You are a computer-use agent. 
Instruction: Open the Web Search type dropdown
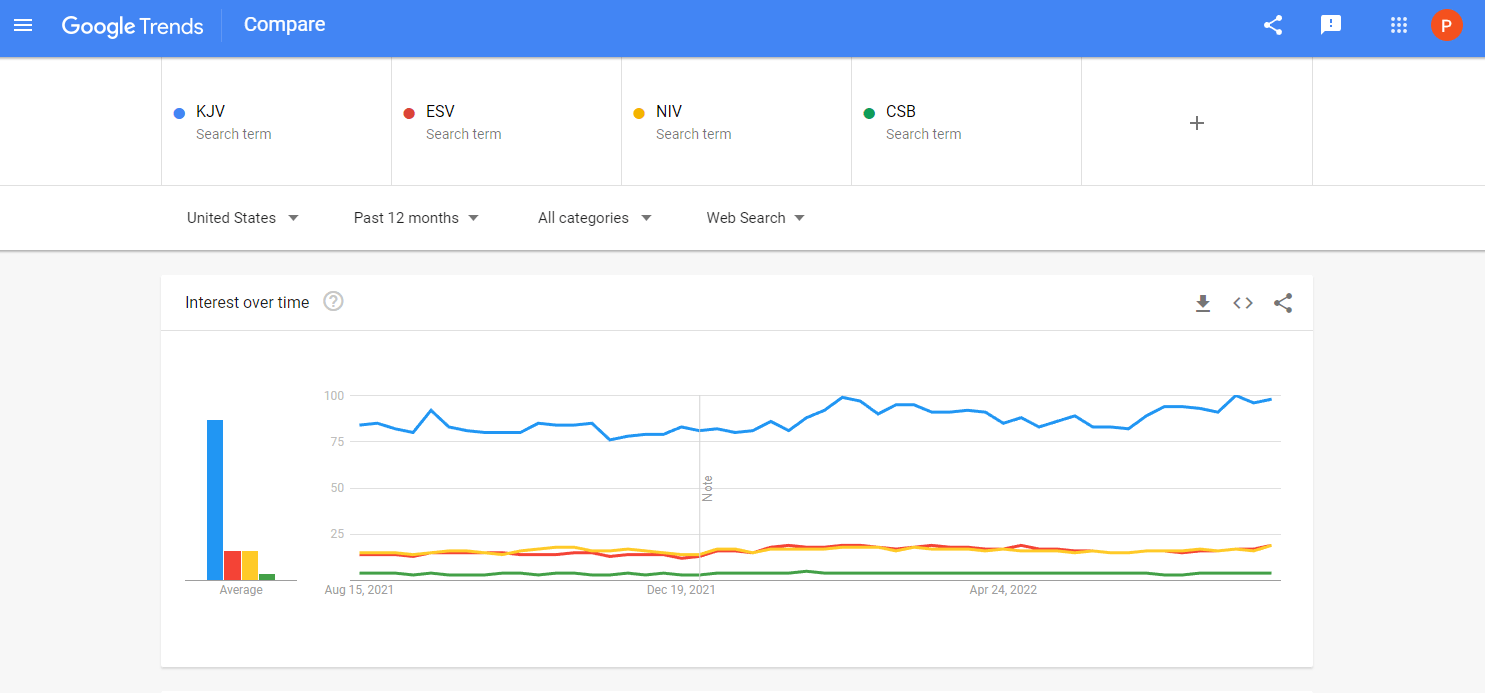tap(755, 218)
